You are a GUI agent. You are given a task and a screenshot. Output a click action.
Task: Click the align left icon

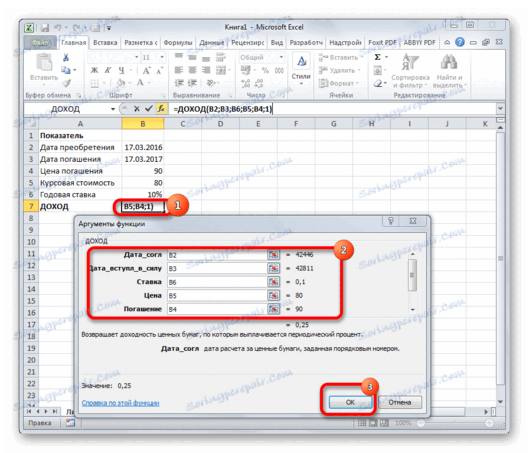[x=178, y=70]
